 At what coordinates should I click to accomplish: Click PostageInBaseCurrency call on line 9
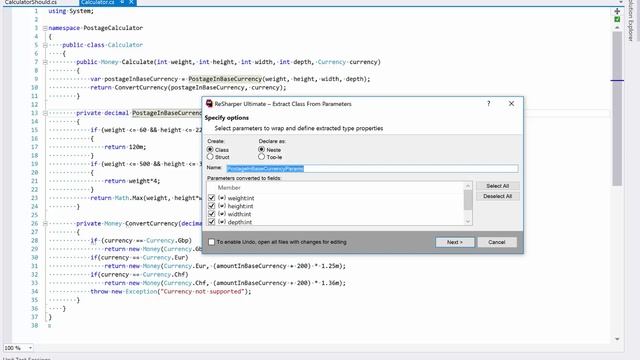click(225, 79)
